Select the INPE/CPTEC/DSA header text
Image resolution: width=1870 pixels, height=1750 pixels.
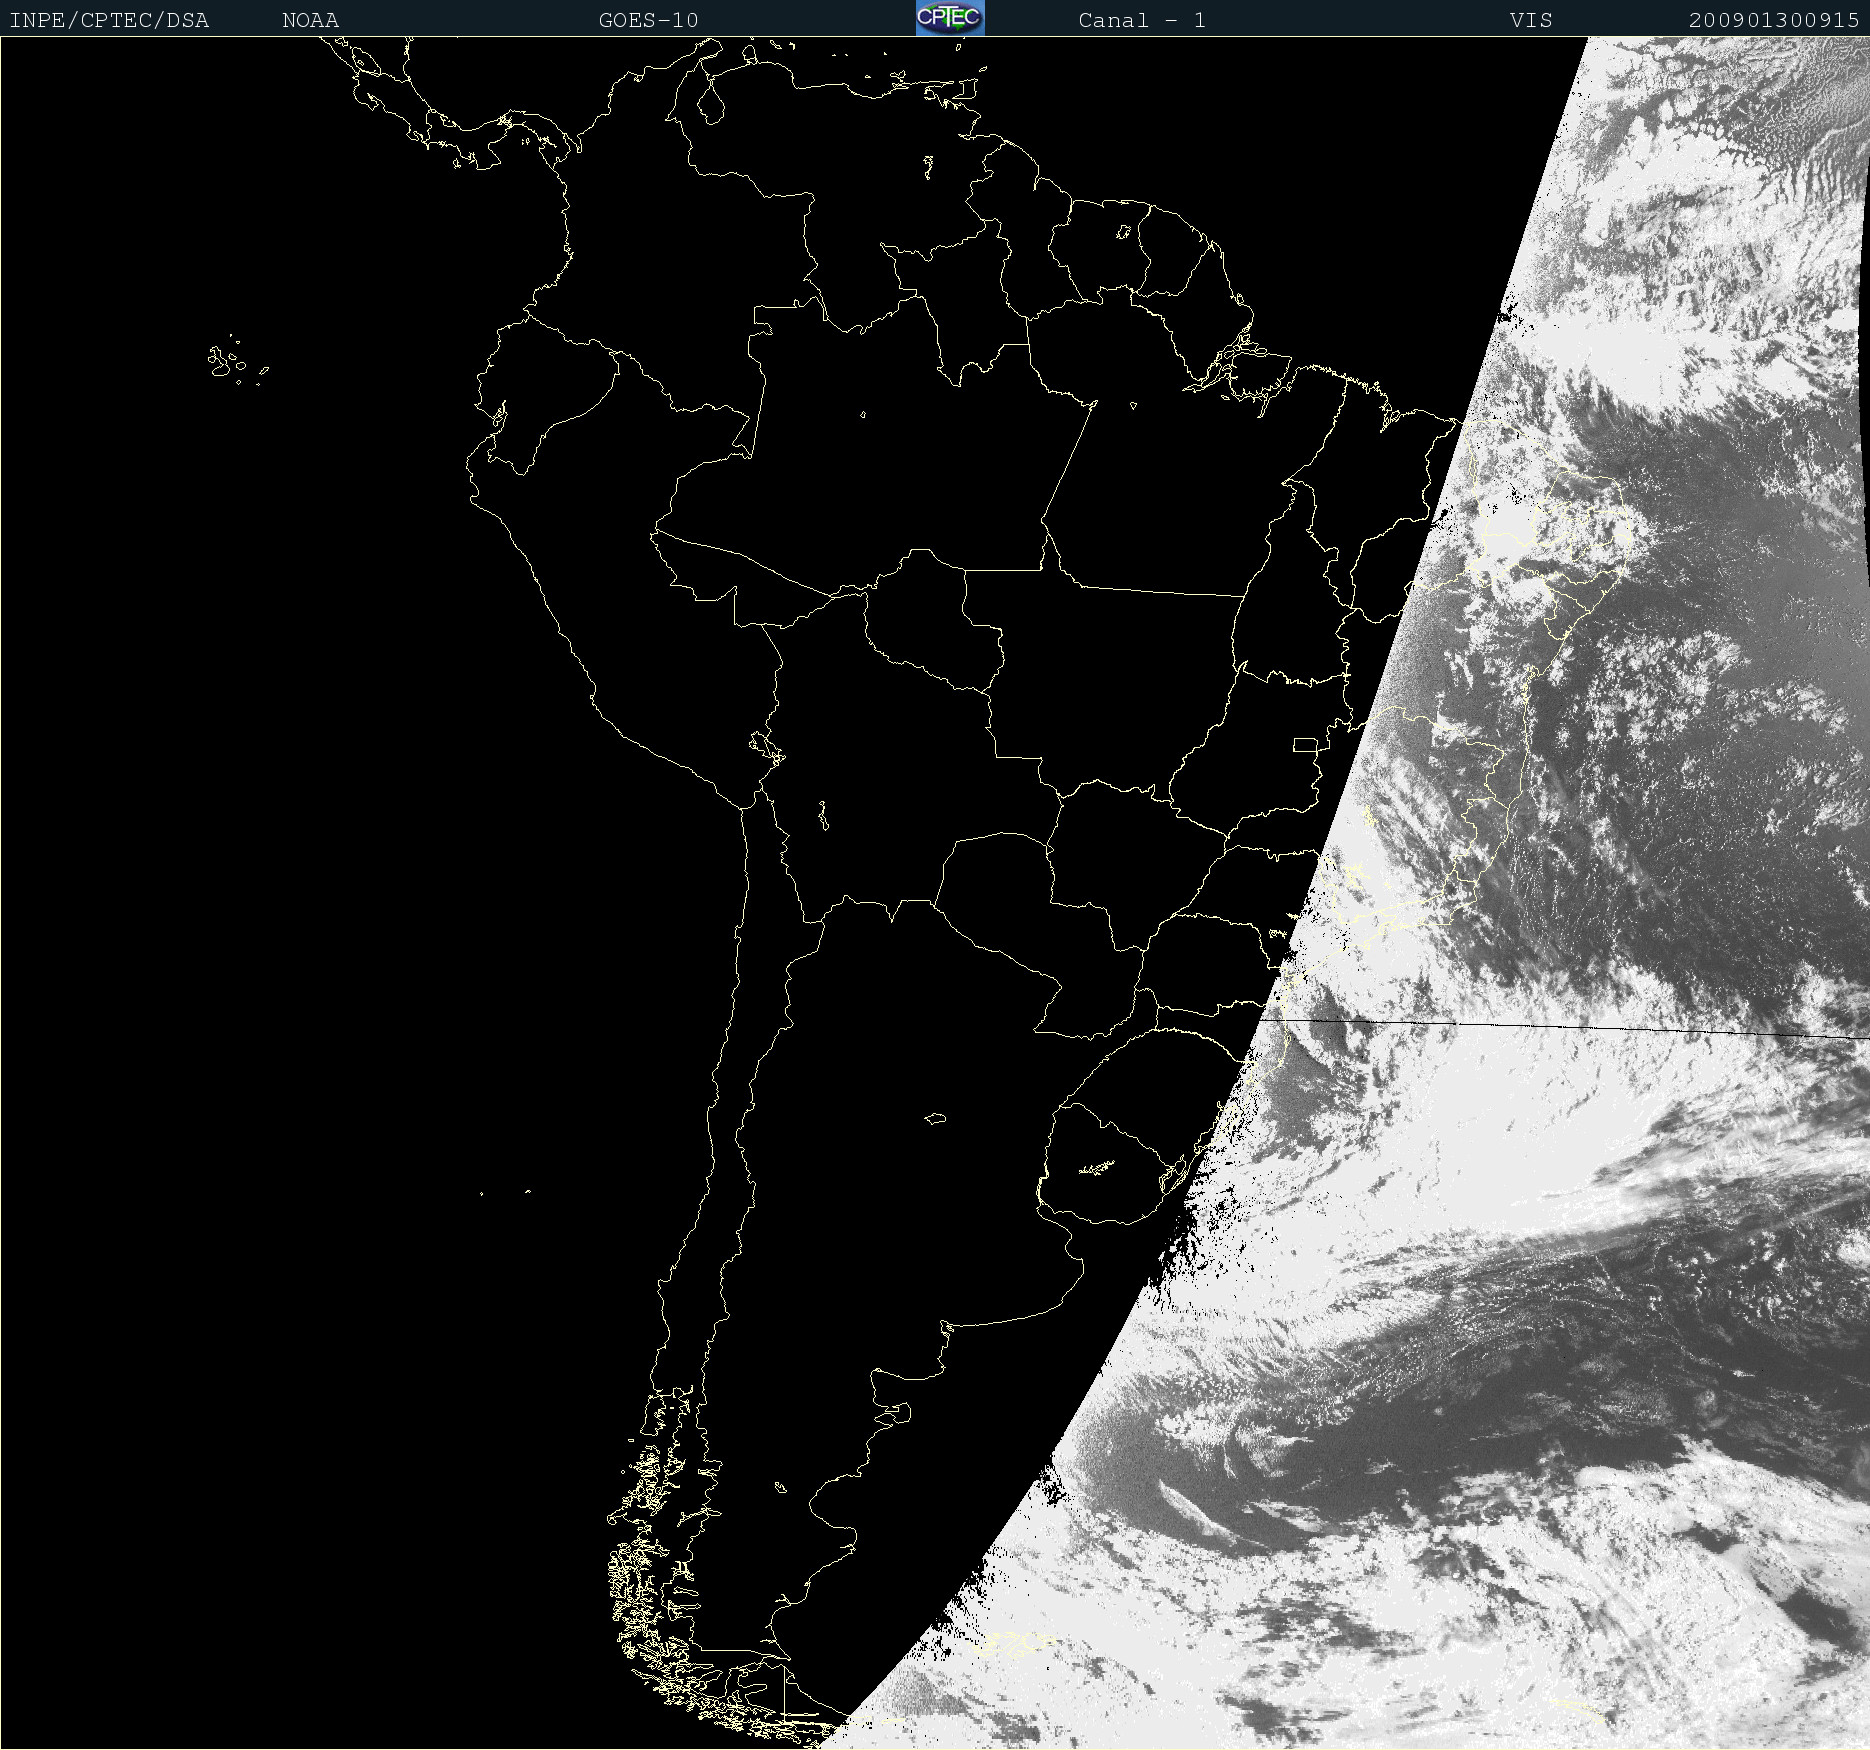click(109, 20)
